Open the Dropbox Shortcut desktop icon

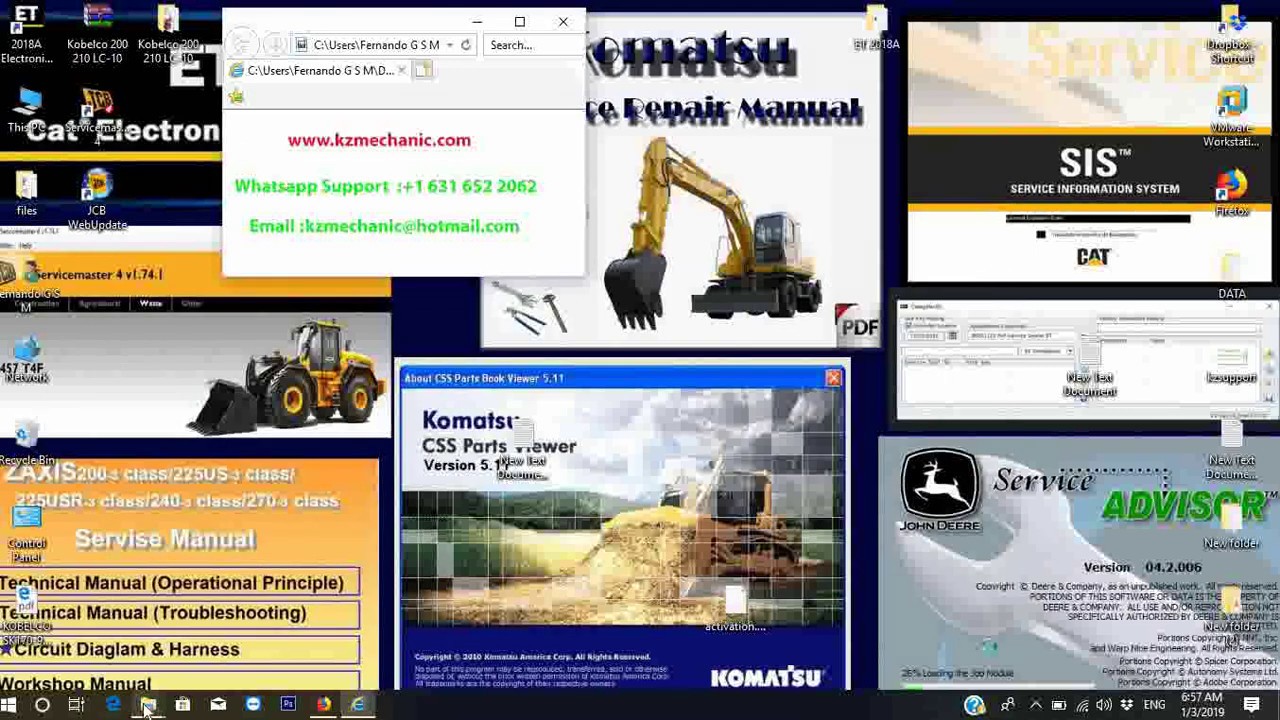pos(1232,35)
